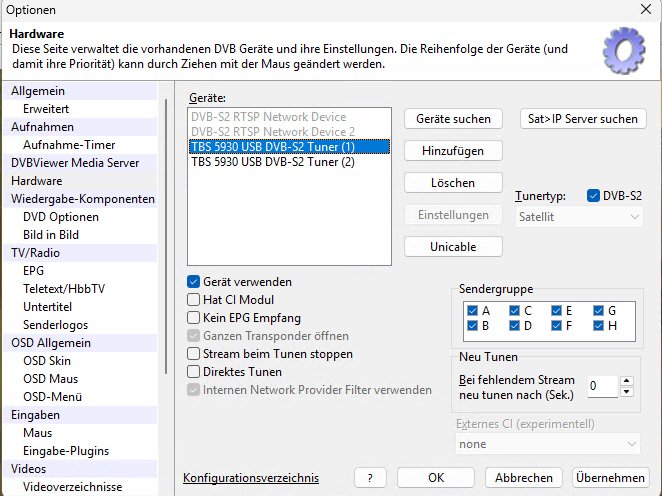Decrease the retune seconds spinner value
The width and height of the screenshot is (662, 496).
coord(626,391)
